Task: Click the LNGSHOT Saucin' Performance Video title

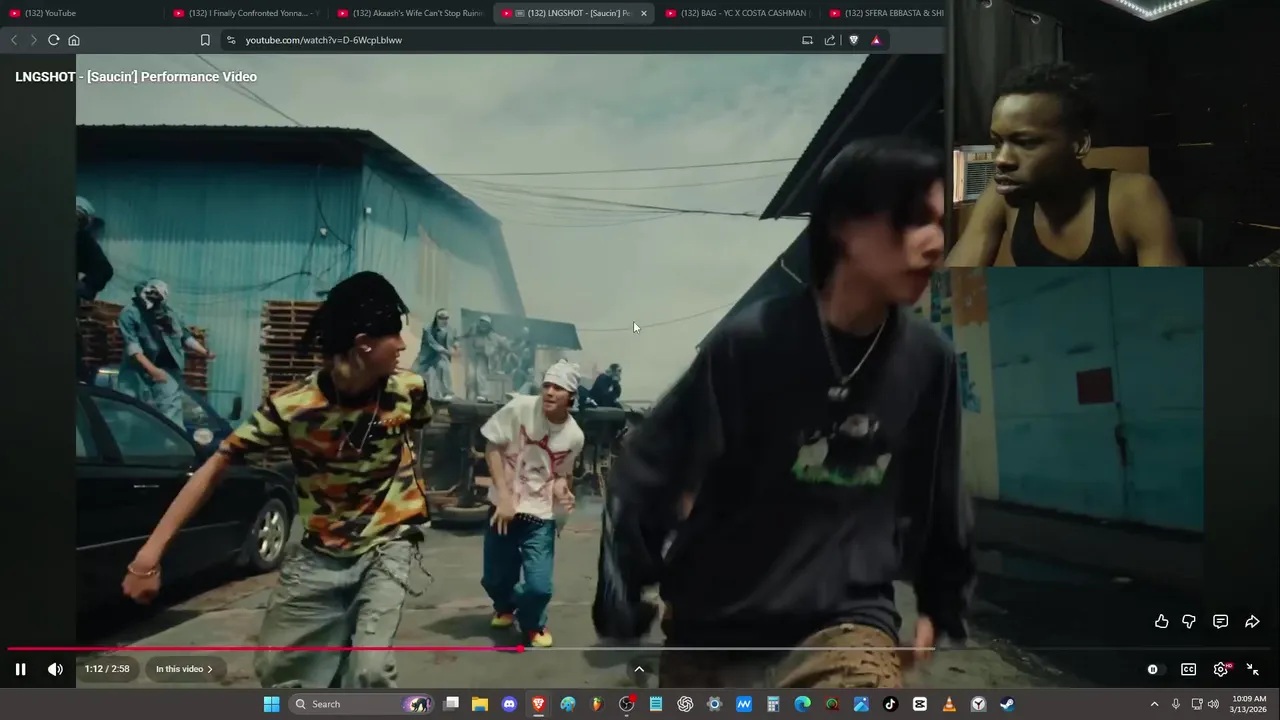Action: (136, 77)
